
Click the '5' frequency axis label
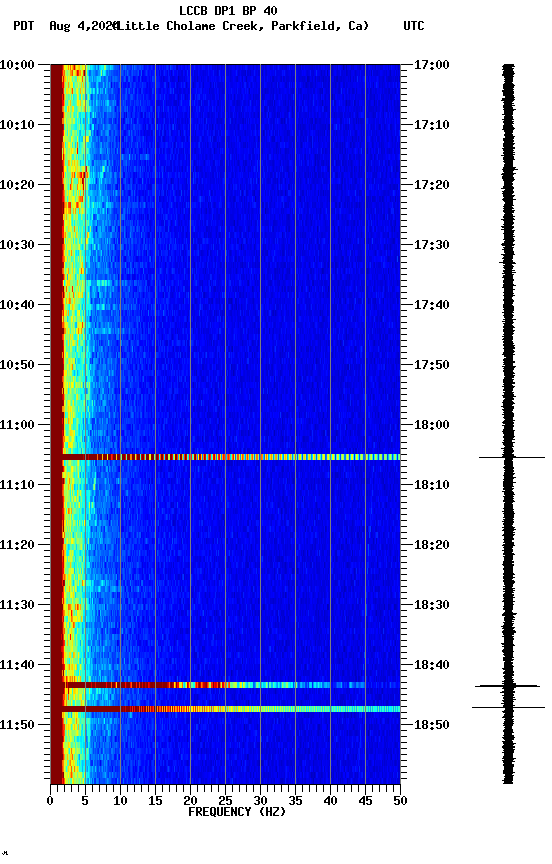(85, 801)
